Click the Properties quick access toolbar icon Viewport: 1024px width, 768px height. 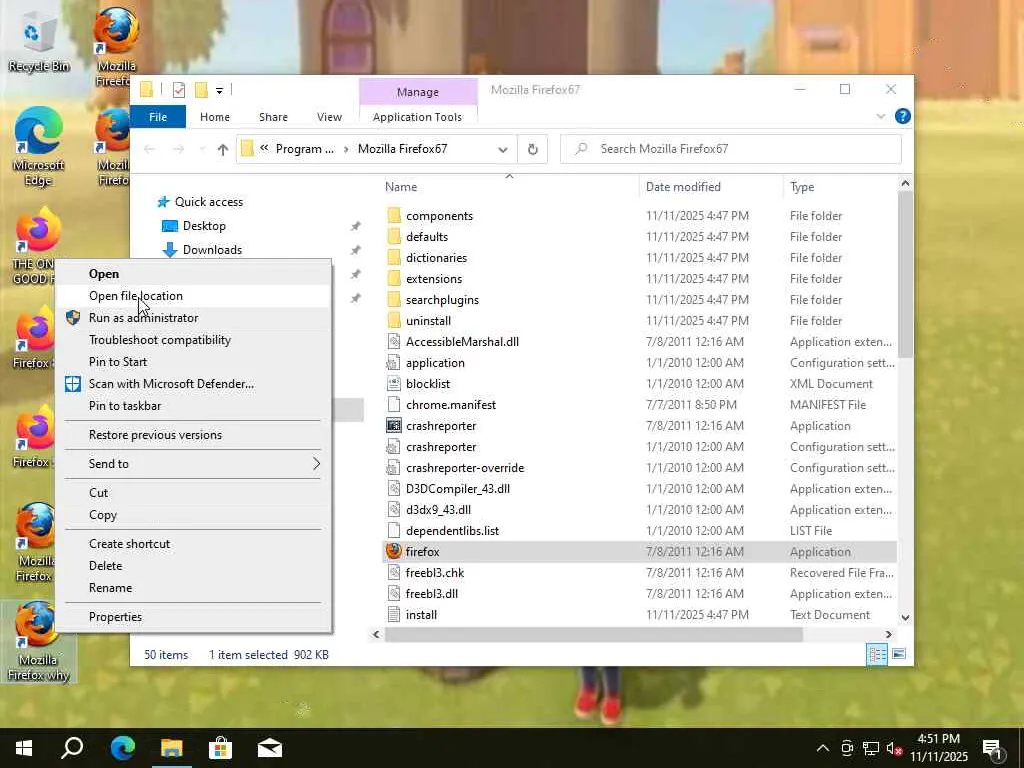179,90
